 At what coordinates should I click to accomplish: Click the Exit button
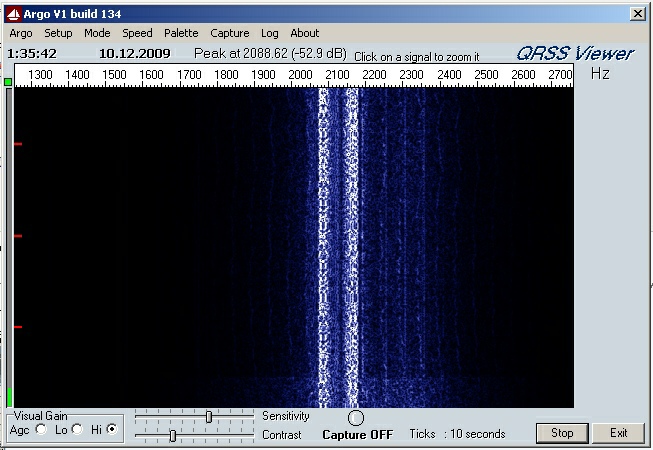click(x=618, y=433)
